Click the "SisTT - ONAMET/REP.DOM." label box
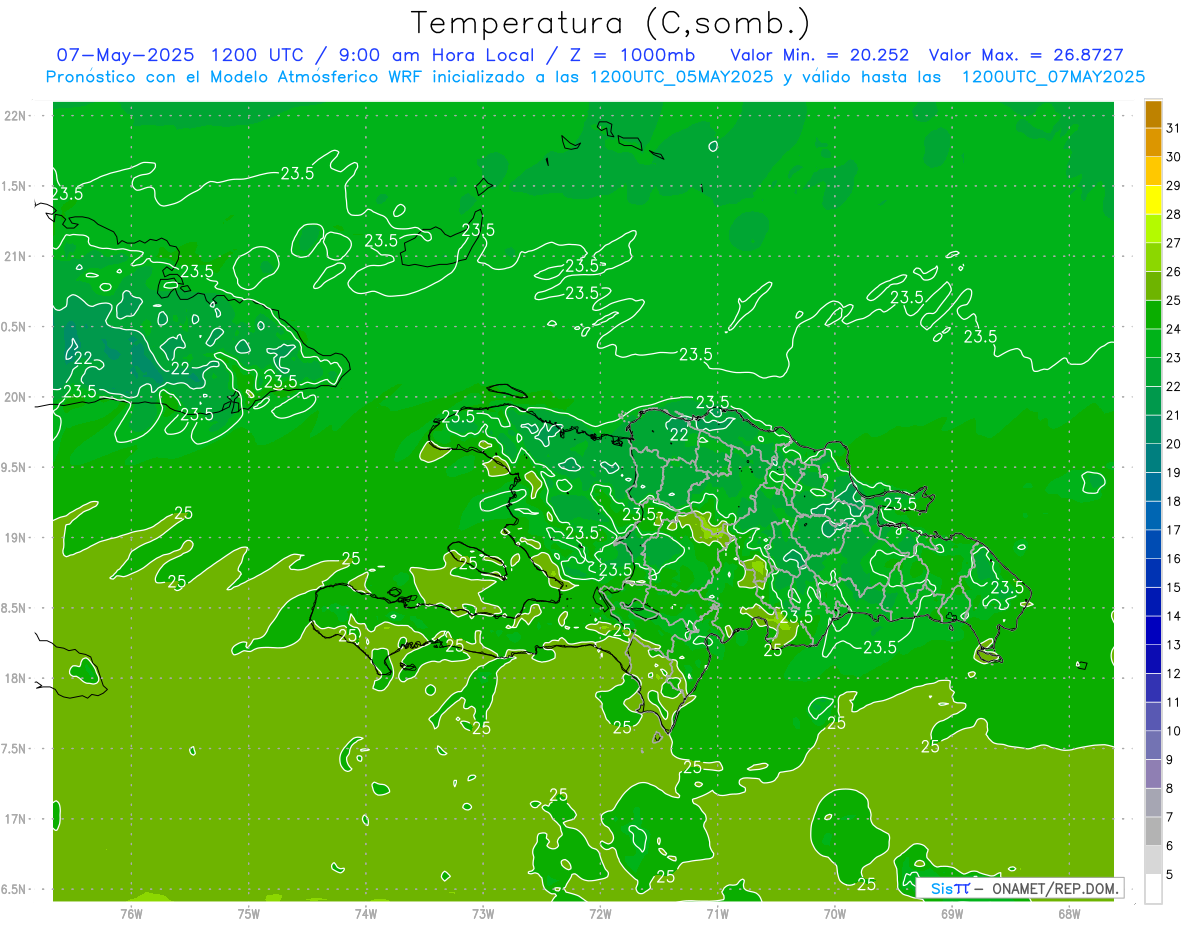 pos(1020,888)
